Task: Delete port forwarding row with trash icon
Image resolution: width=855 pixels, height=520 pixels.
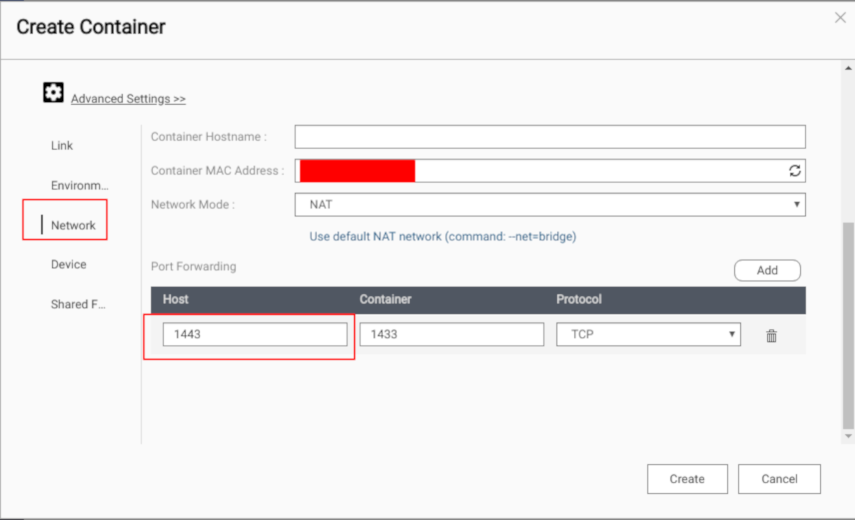Action: pos(771,335)
